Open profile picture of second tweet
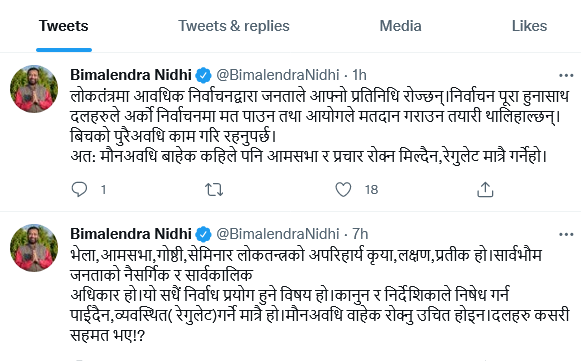Screen dimensions: 581x361 point(34,248)
